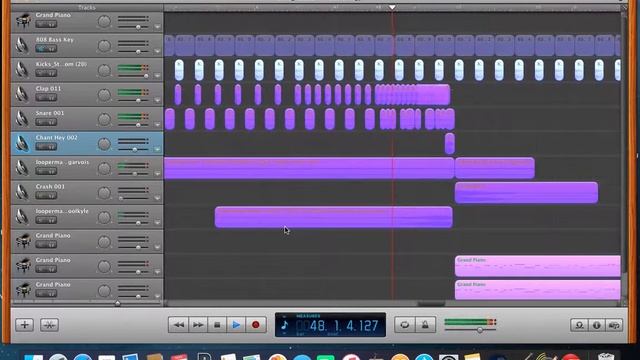Expand automation arrow on looperma...oolkyfe track

pyautogui.click(x=157, y=223)
